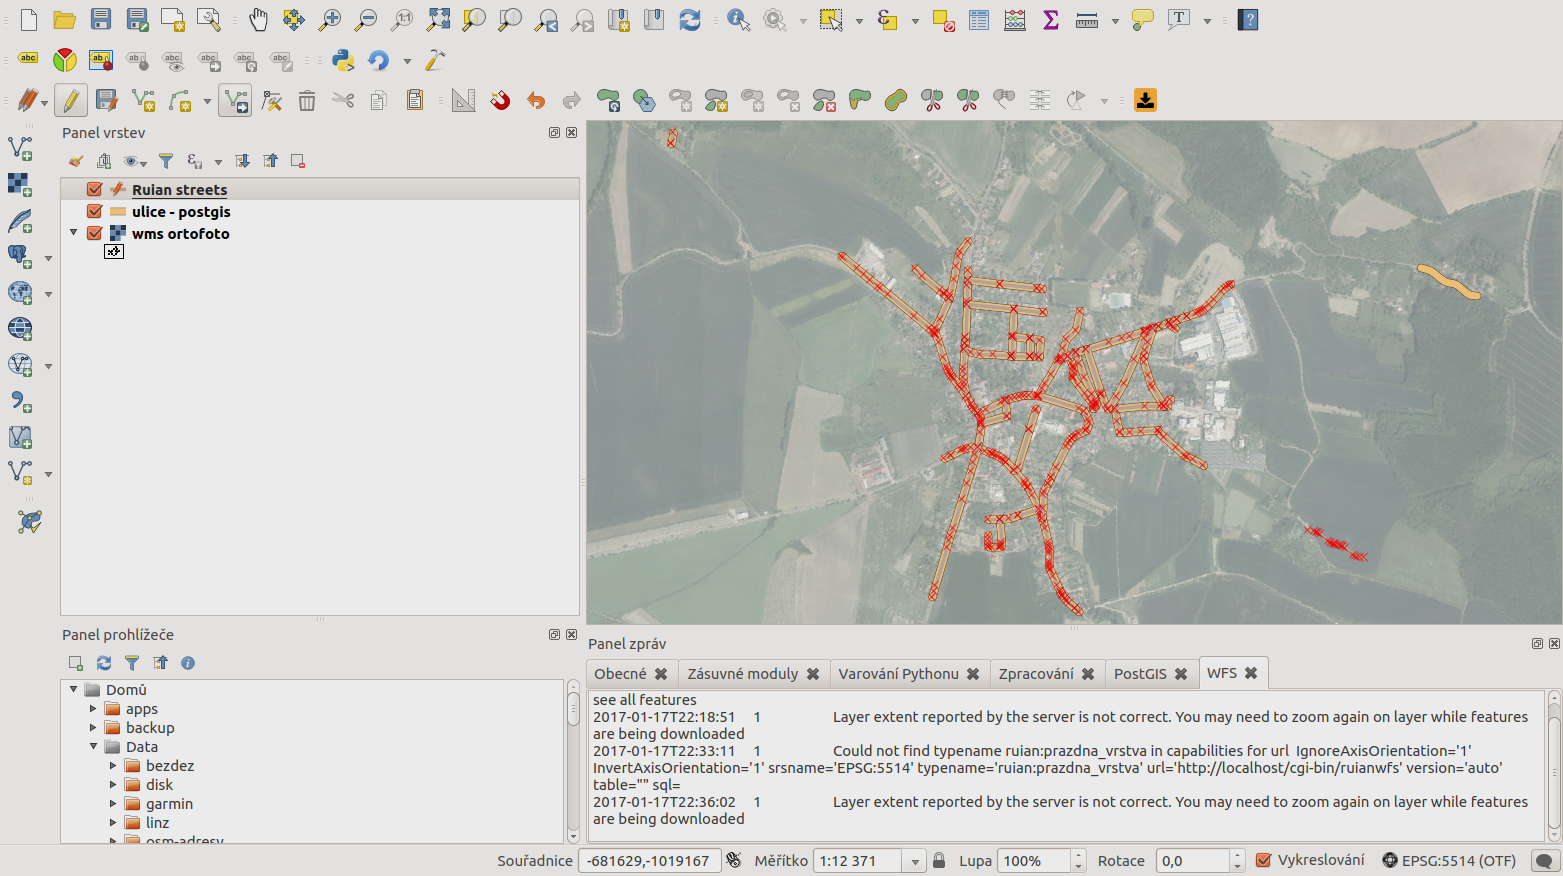Click the coordinates input field
Viewport: 1563px width, 876px height.
pyautogui.click(x=649, y=860)
